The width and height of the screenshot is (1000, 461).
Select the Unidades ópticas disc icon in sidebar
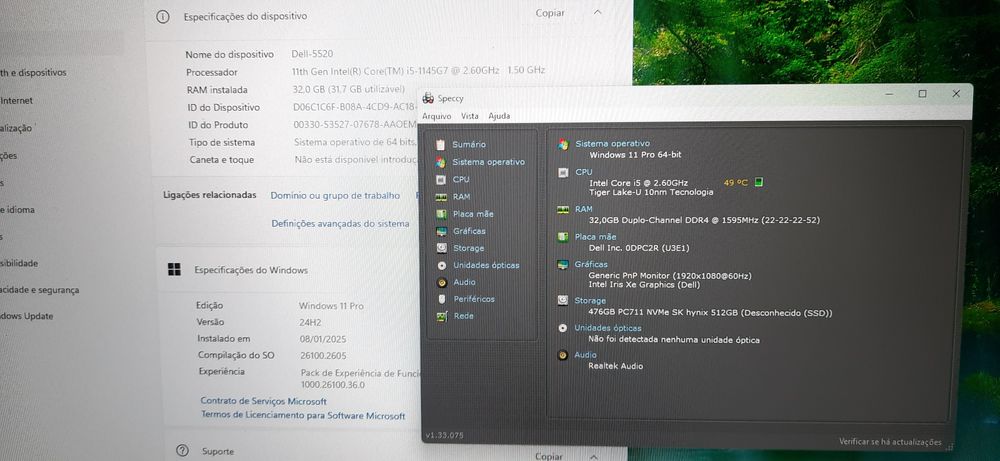point(441,265)
